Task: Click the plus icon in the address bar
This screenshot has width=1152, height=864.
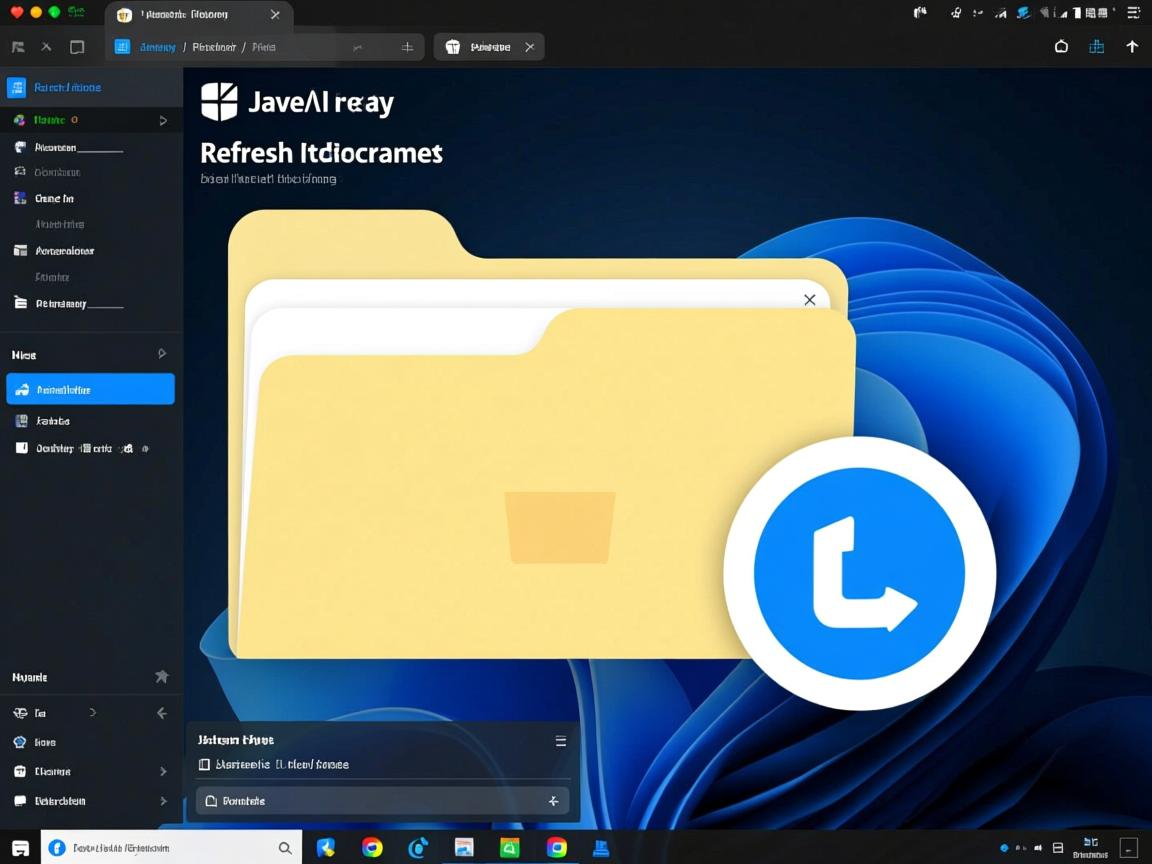Action: pyautogui.click(x=407, y=47)
